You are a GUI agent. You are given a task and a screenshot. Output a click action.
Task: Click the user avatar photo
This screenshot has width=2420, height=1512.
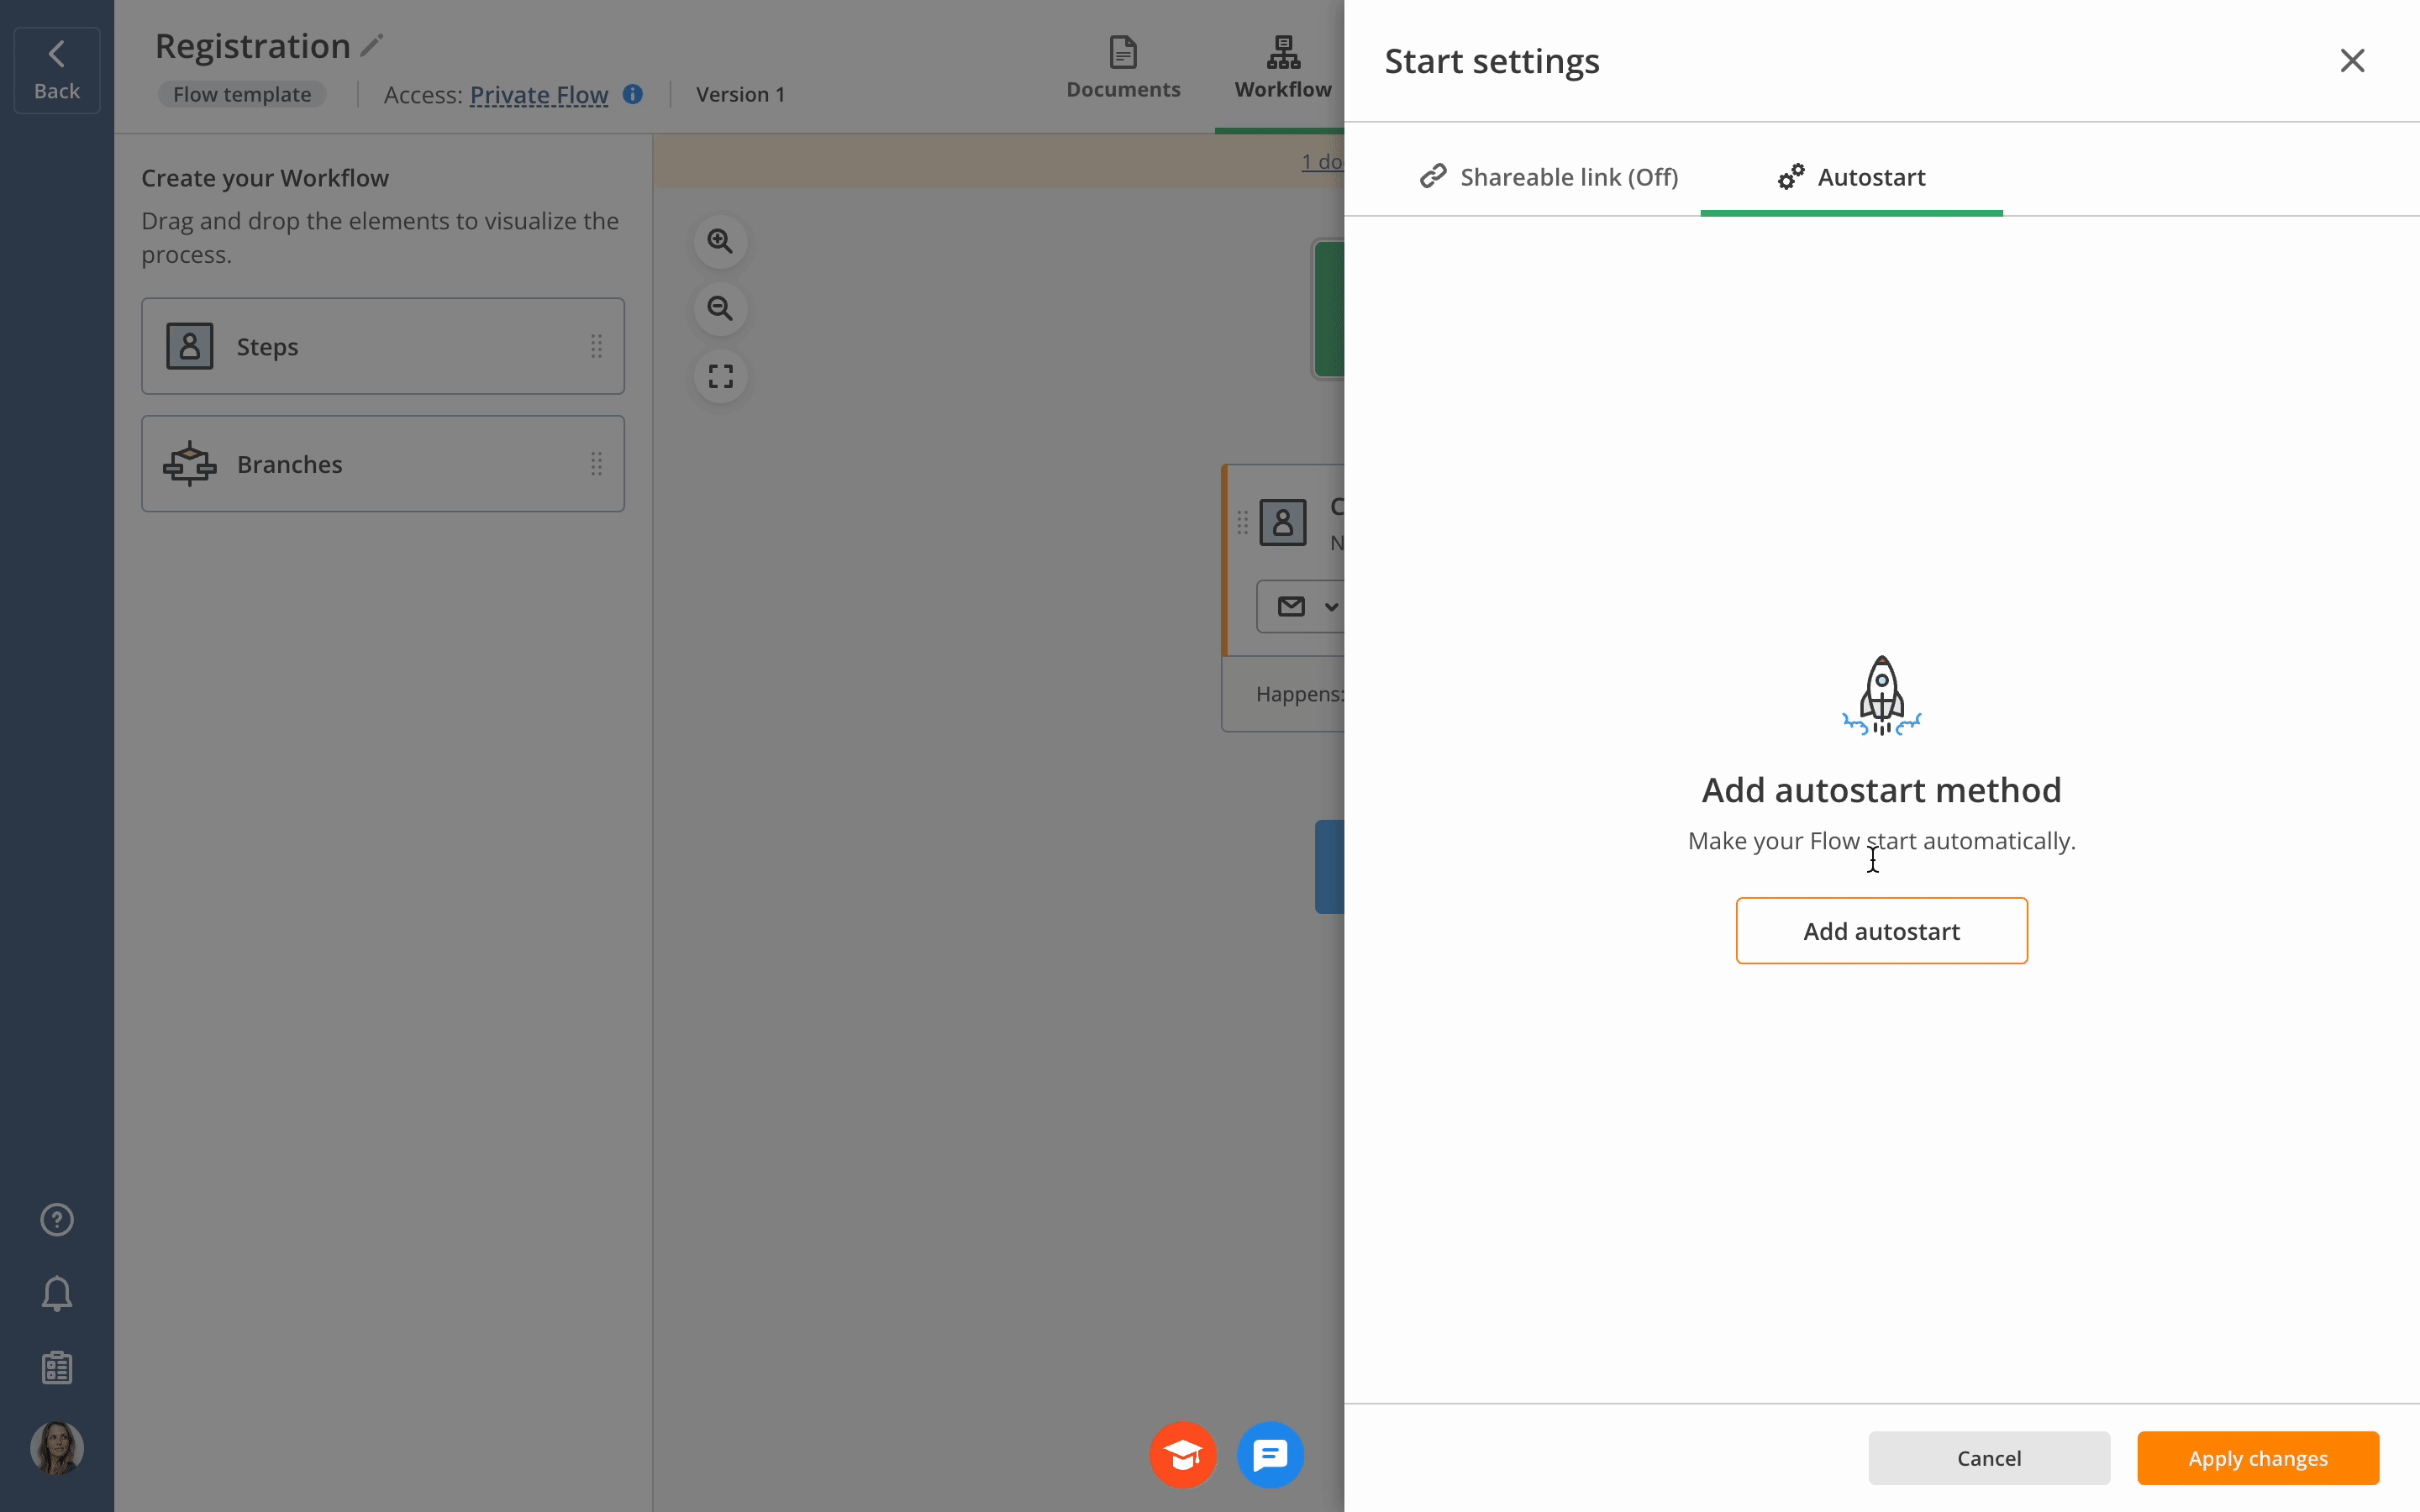tap(57, 1448)
